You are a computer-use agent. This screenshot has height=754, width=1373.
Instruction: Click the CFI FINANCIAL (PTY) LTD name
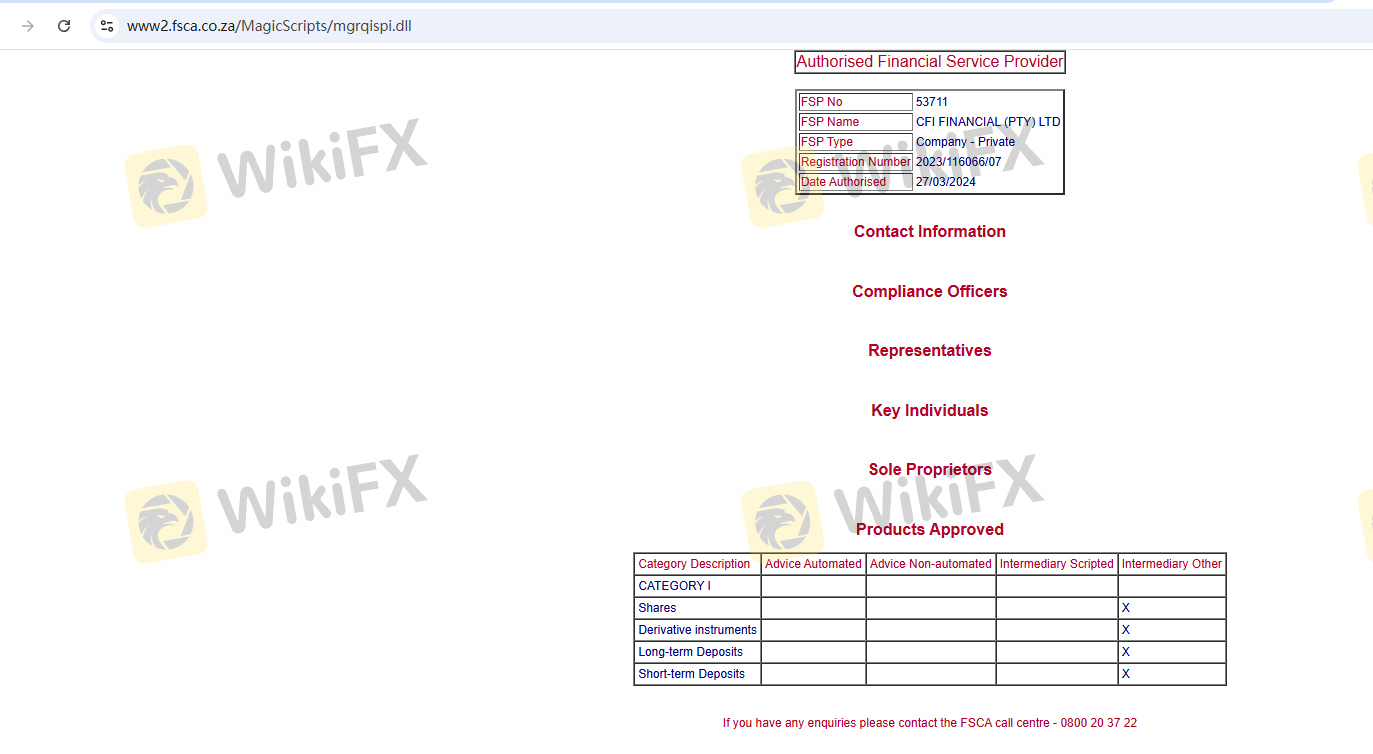point(987,122)
